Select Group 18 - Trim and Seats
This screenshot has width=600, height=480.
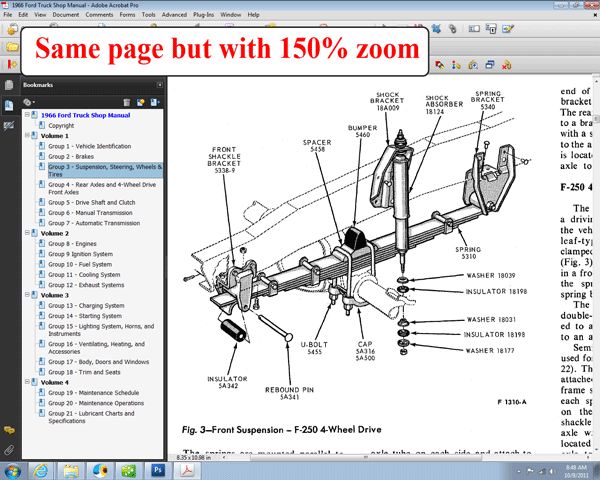(84, 372)
